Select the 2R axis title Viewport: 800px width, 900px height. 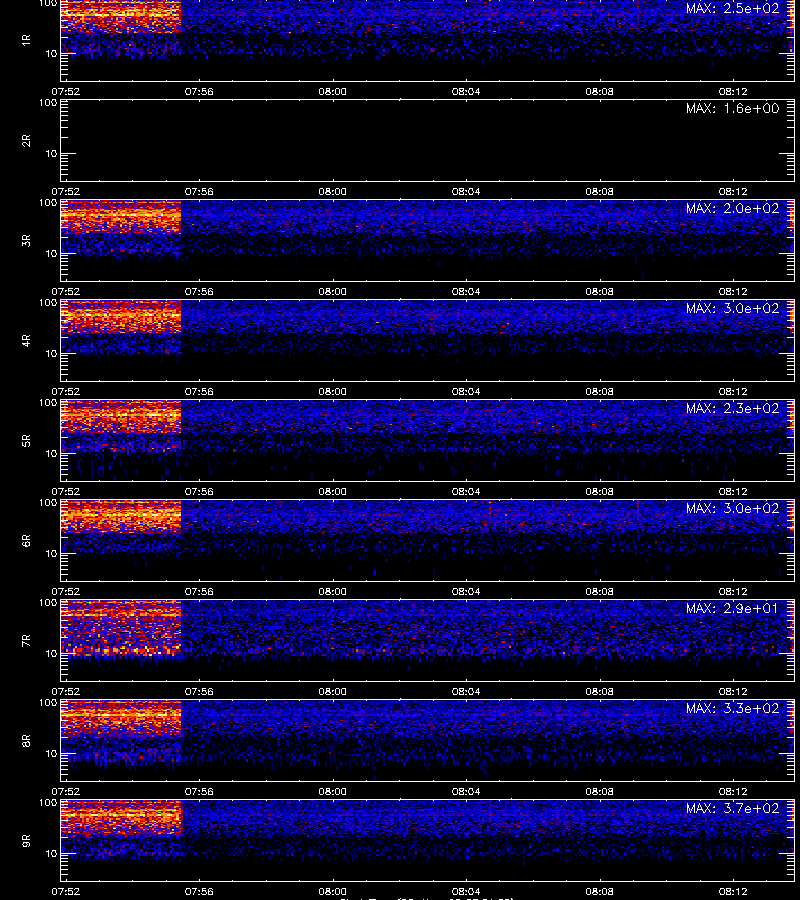coord(26,141)
